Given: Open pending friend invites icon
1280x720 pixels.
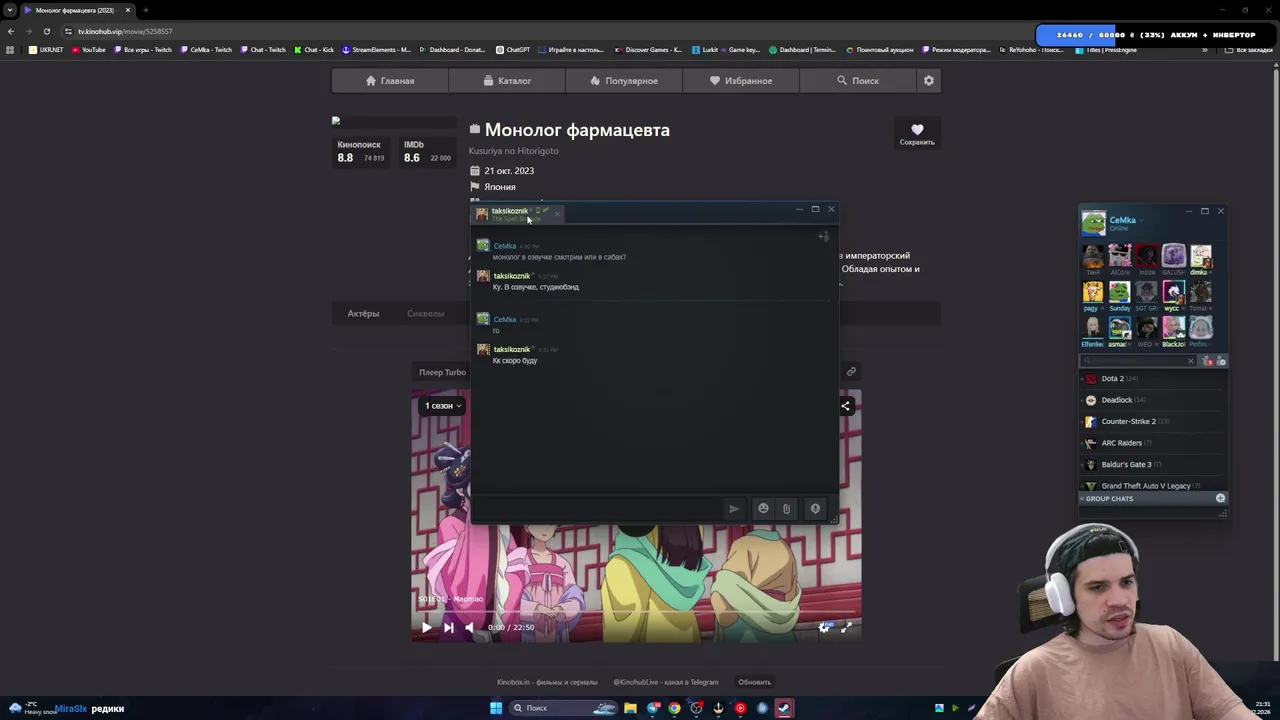Looking at the screenshot, I should 1207,361.
